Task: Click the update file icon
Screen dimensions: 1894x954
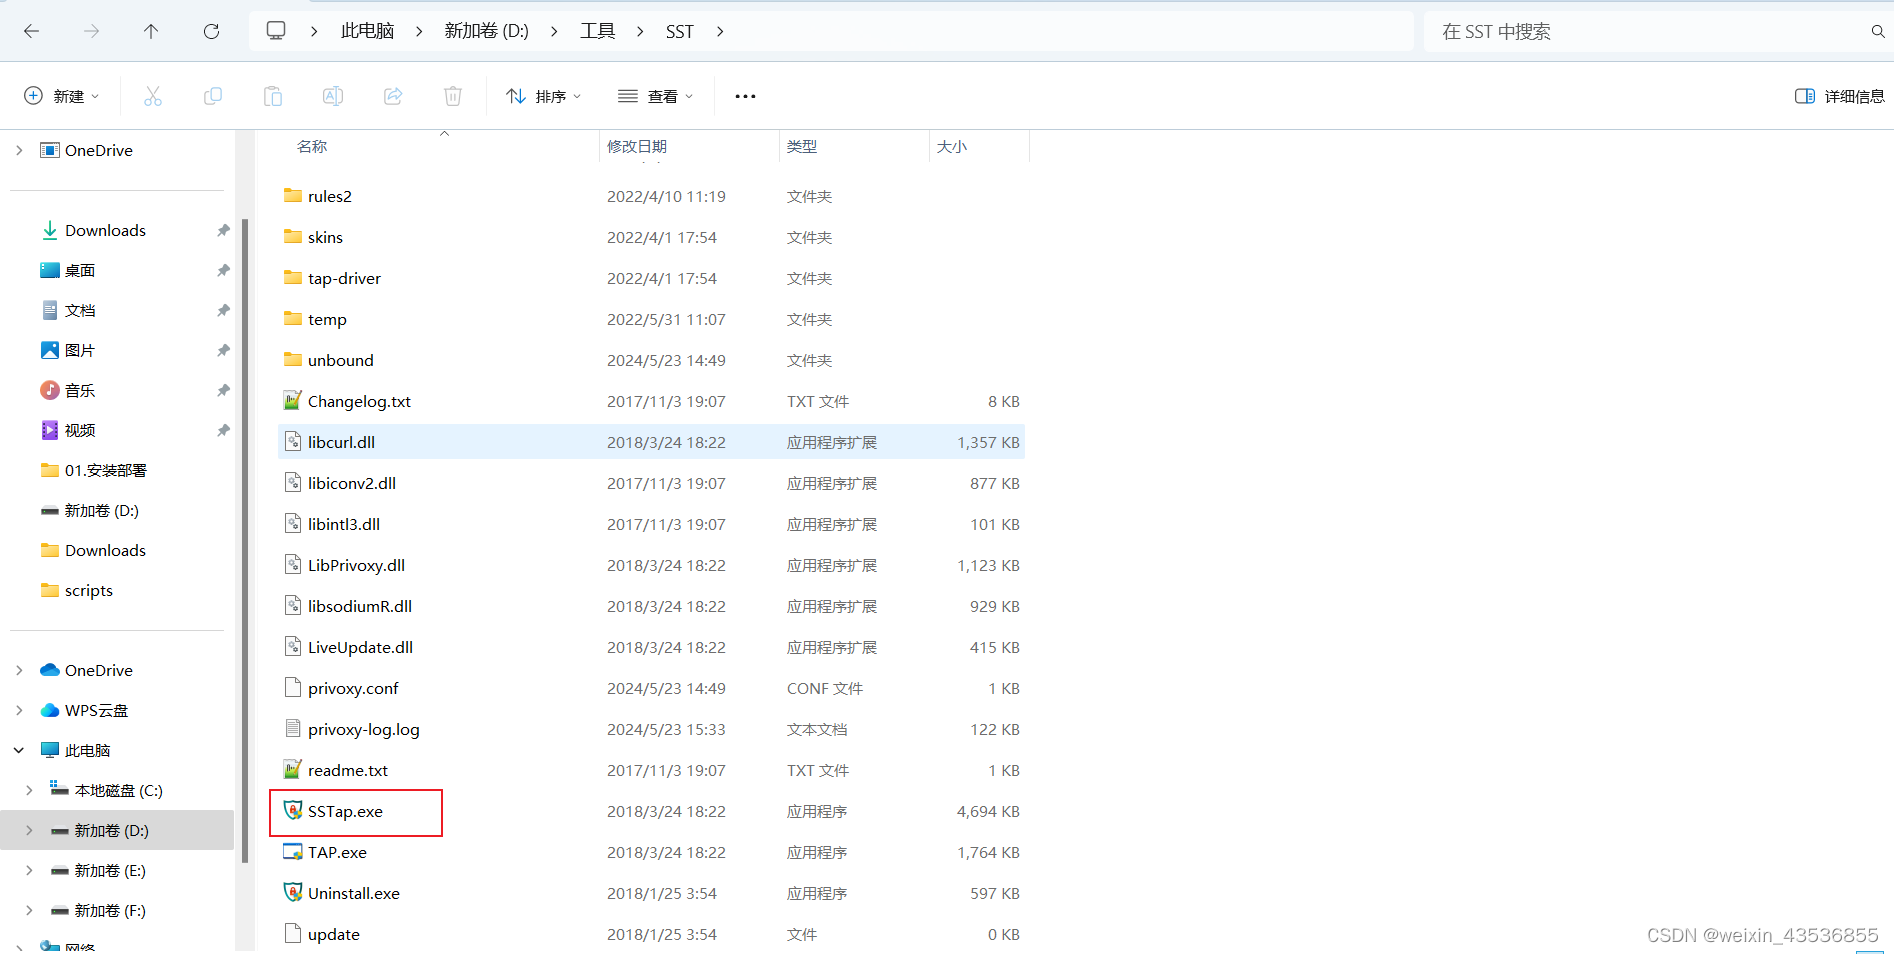Action: pyautogui.click(x=293, y=934)
